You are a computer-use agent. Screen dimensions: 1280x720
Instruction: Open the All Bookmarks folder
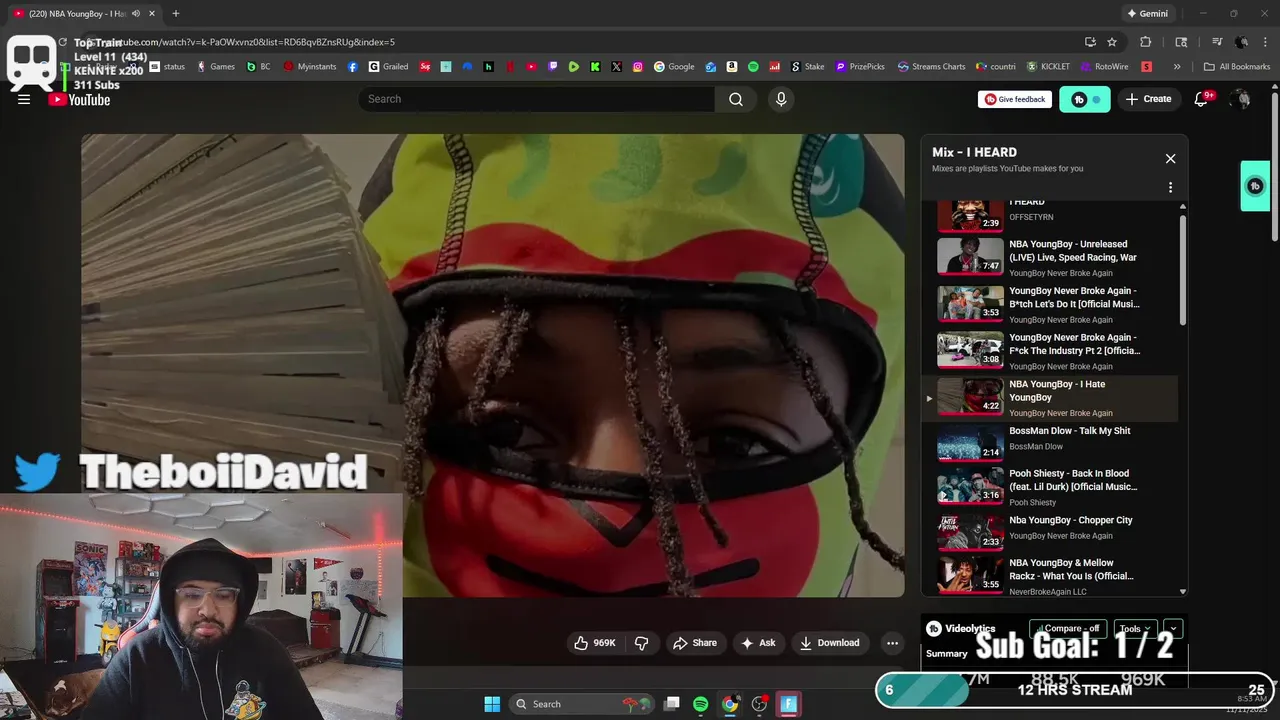pyautogui.click(x=1236, y=67)
